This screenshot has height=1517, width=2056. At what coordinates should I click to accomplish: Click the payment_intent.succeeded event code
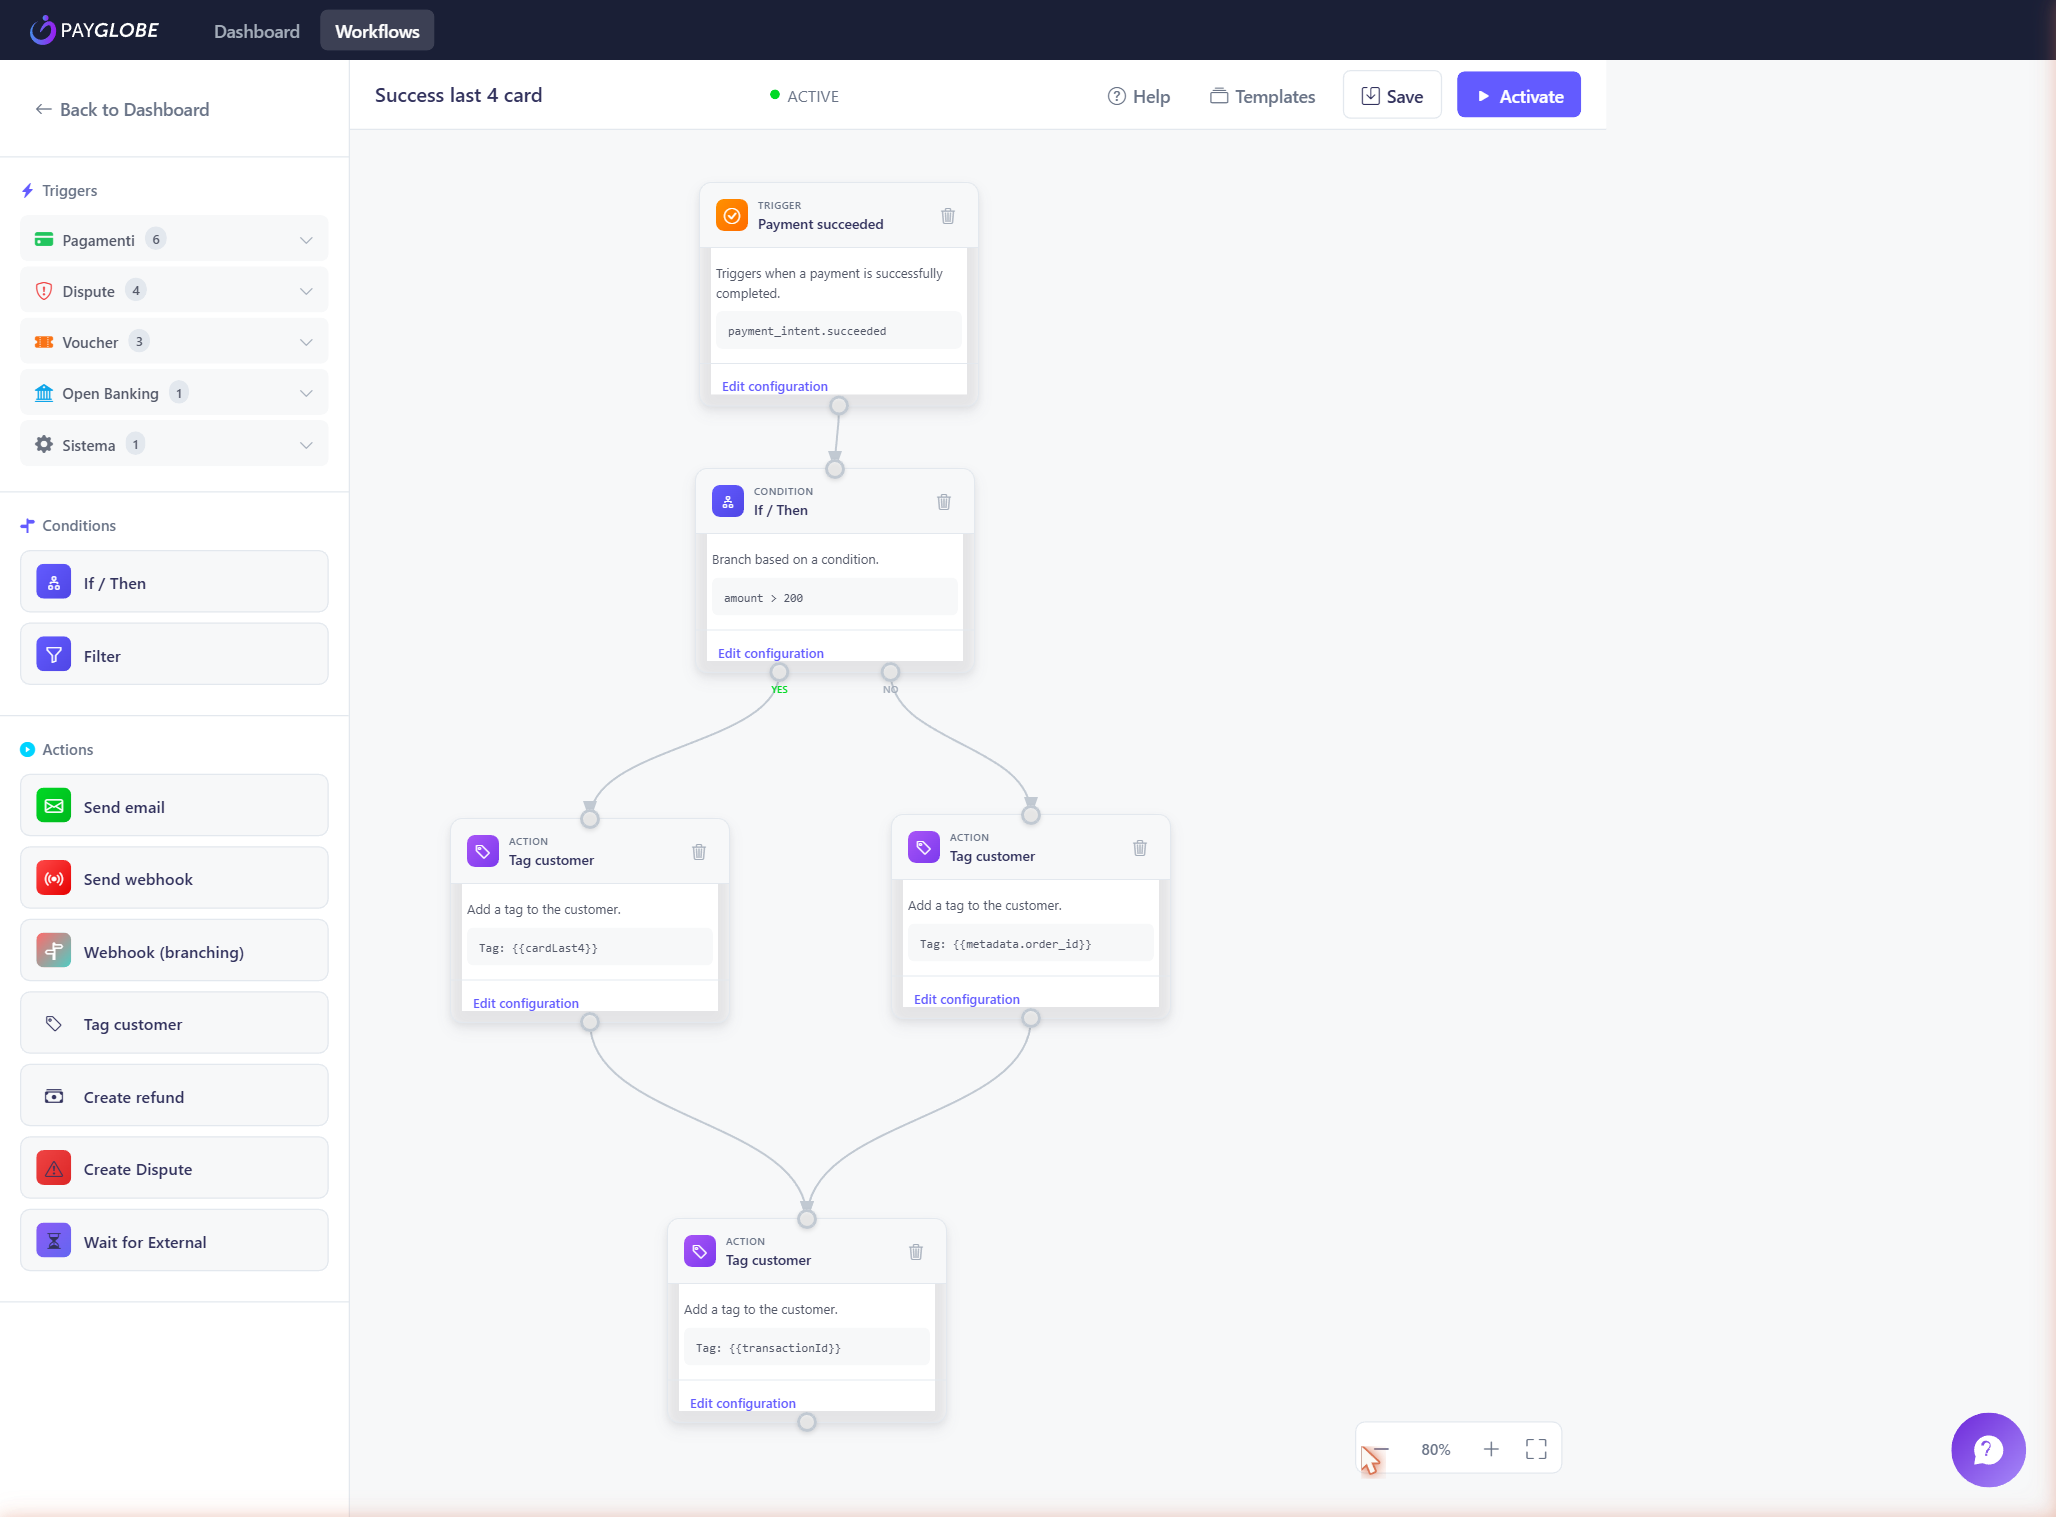tap(807, 331)
